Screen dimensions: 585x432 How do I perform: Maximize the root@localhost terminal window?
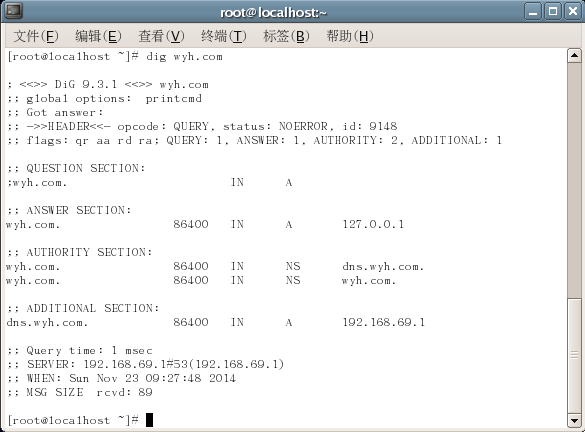click(x=553, y=12)
